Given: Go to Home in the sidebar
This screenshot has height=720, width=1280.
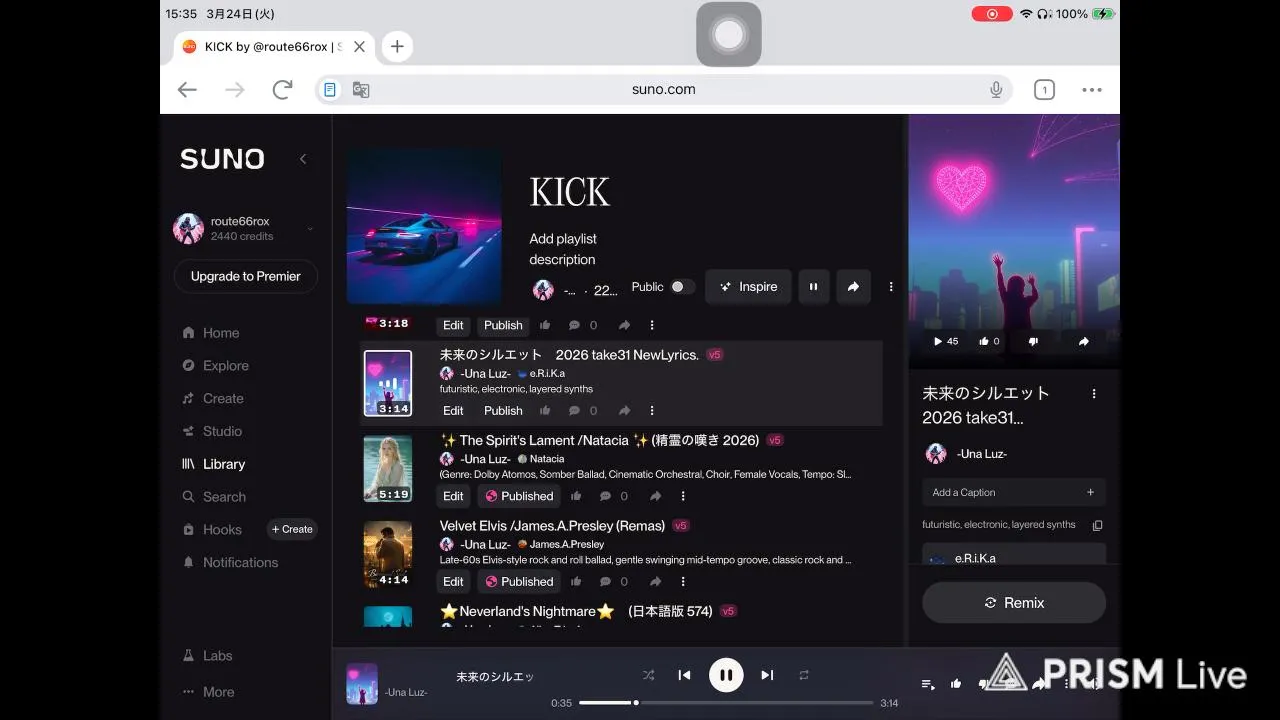Looking at the screenshot, I should [x=211, y=333].
